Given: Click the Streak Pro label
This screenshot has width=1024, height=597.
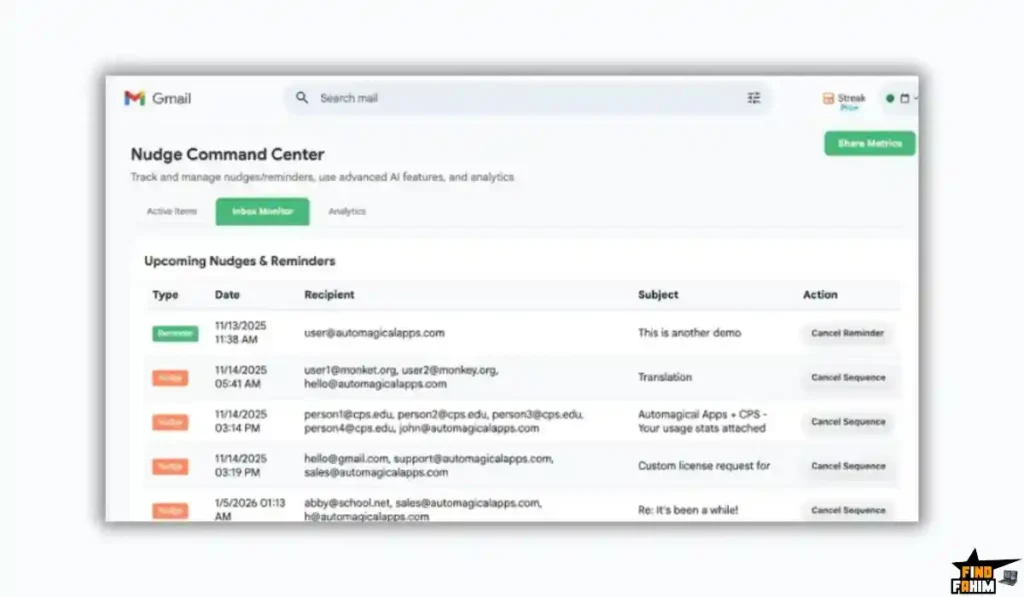Looking at the screenshot, I should click(848, 106).
